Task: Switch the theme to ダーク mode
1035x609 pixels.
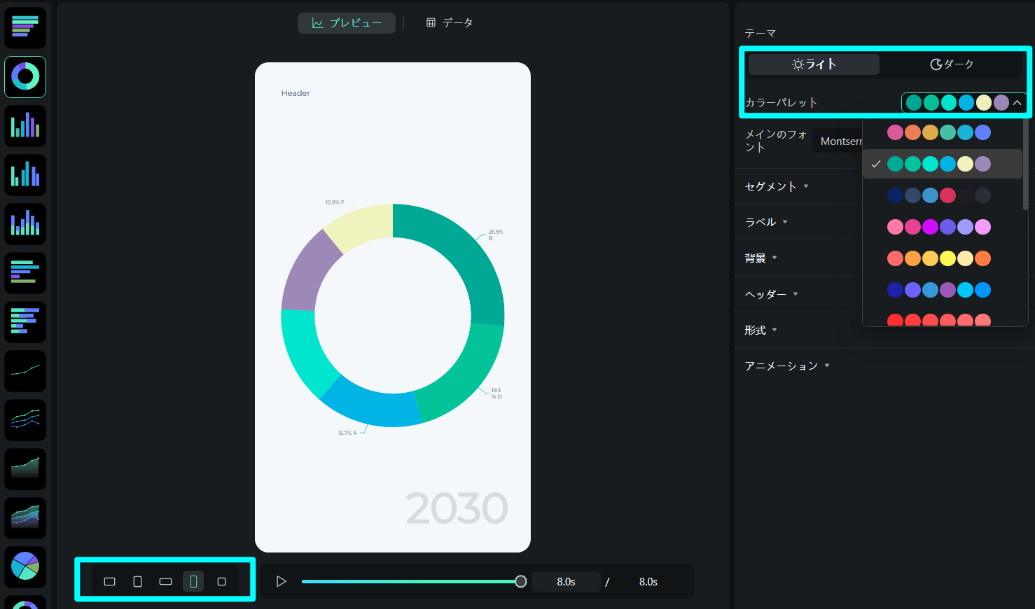Action: coord(950,64)
